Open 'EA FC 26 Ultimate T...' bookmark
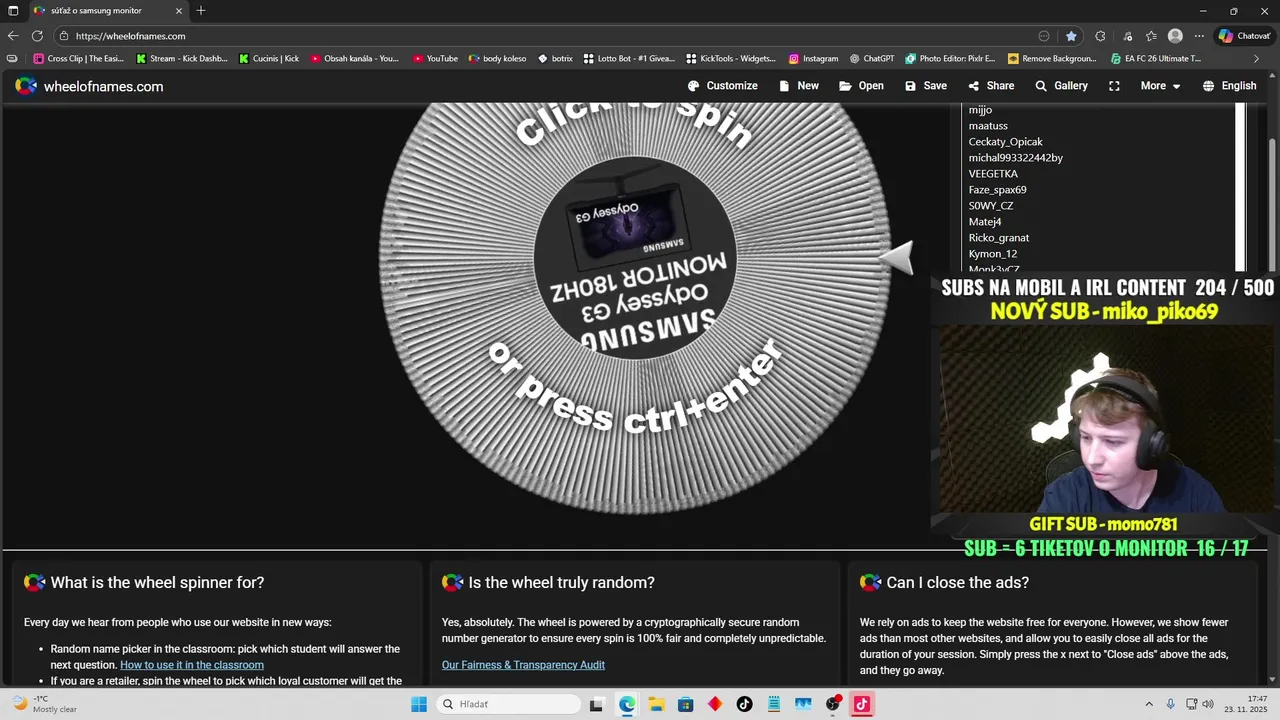The width and height of the screenshot is (1280, 720). click(1155, 59)
